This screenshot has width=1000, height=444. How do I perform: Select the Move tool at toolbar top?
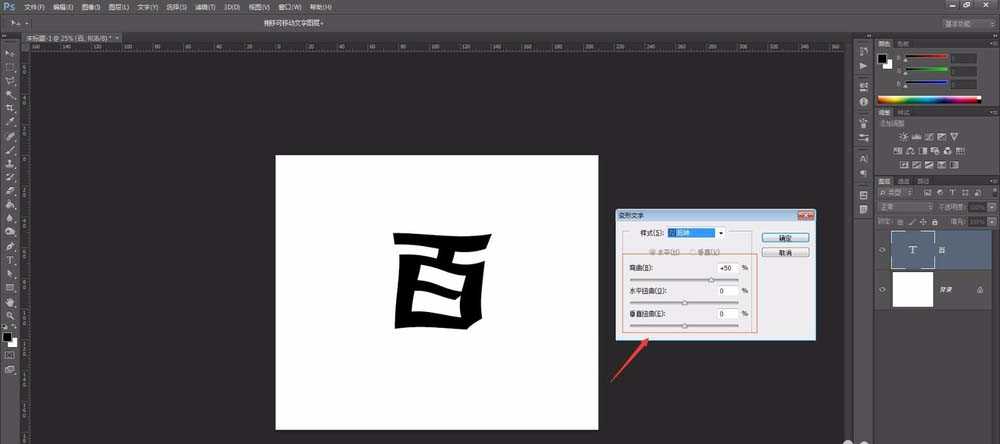coord(10,52)
